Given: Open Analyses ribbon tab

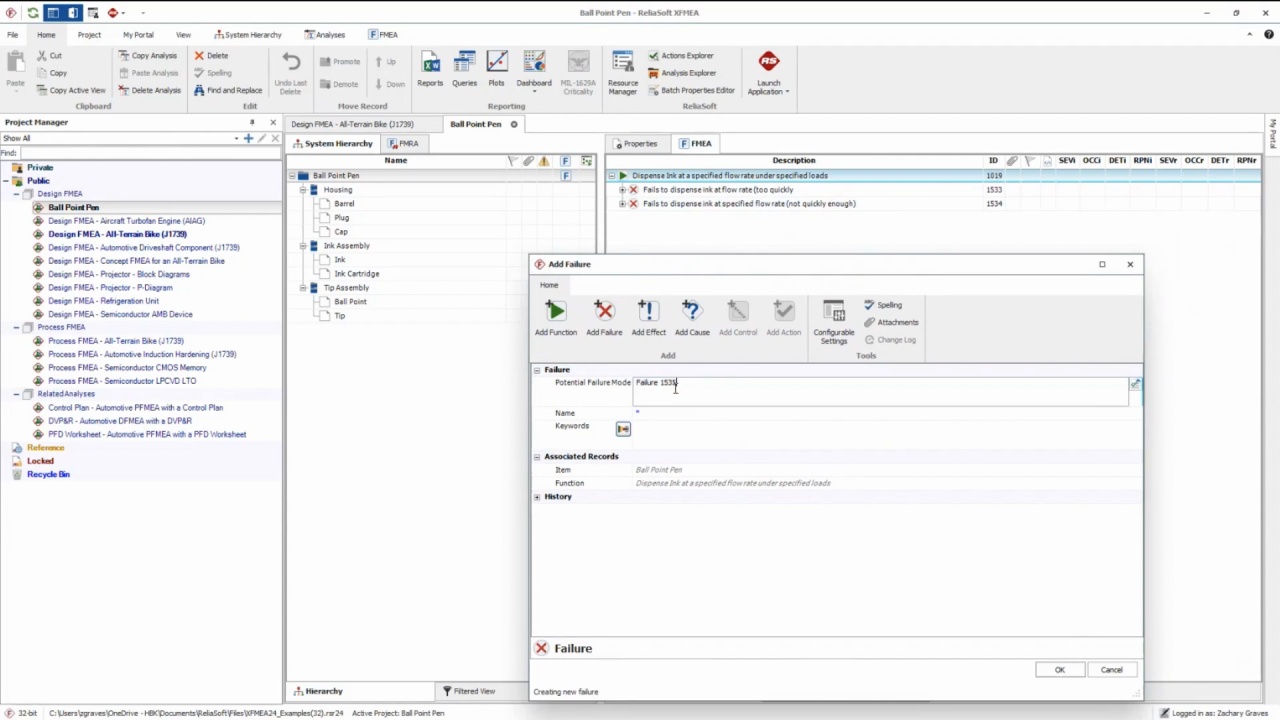Looking at the screenshot, I should [x=325, y=35].
